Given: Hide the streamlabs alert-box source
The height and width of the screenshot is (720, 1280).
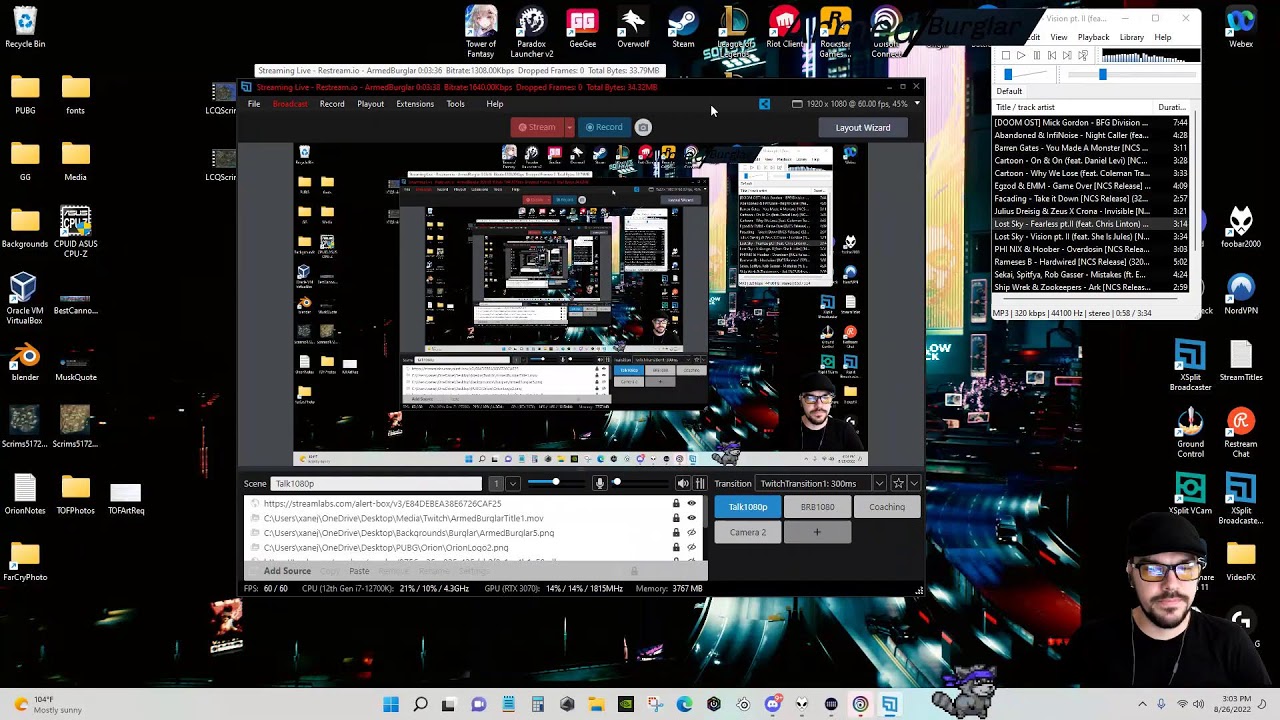Looking at the screenshot, I should (x=691, y=504).
